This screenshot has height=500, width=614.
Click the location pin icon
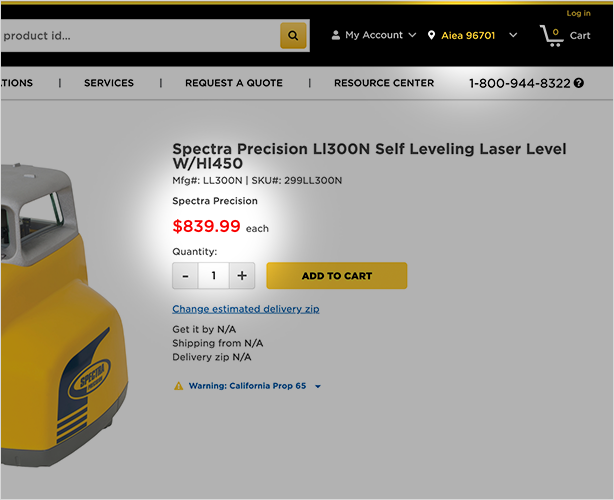[x=431, y=35]
